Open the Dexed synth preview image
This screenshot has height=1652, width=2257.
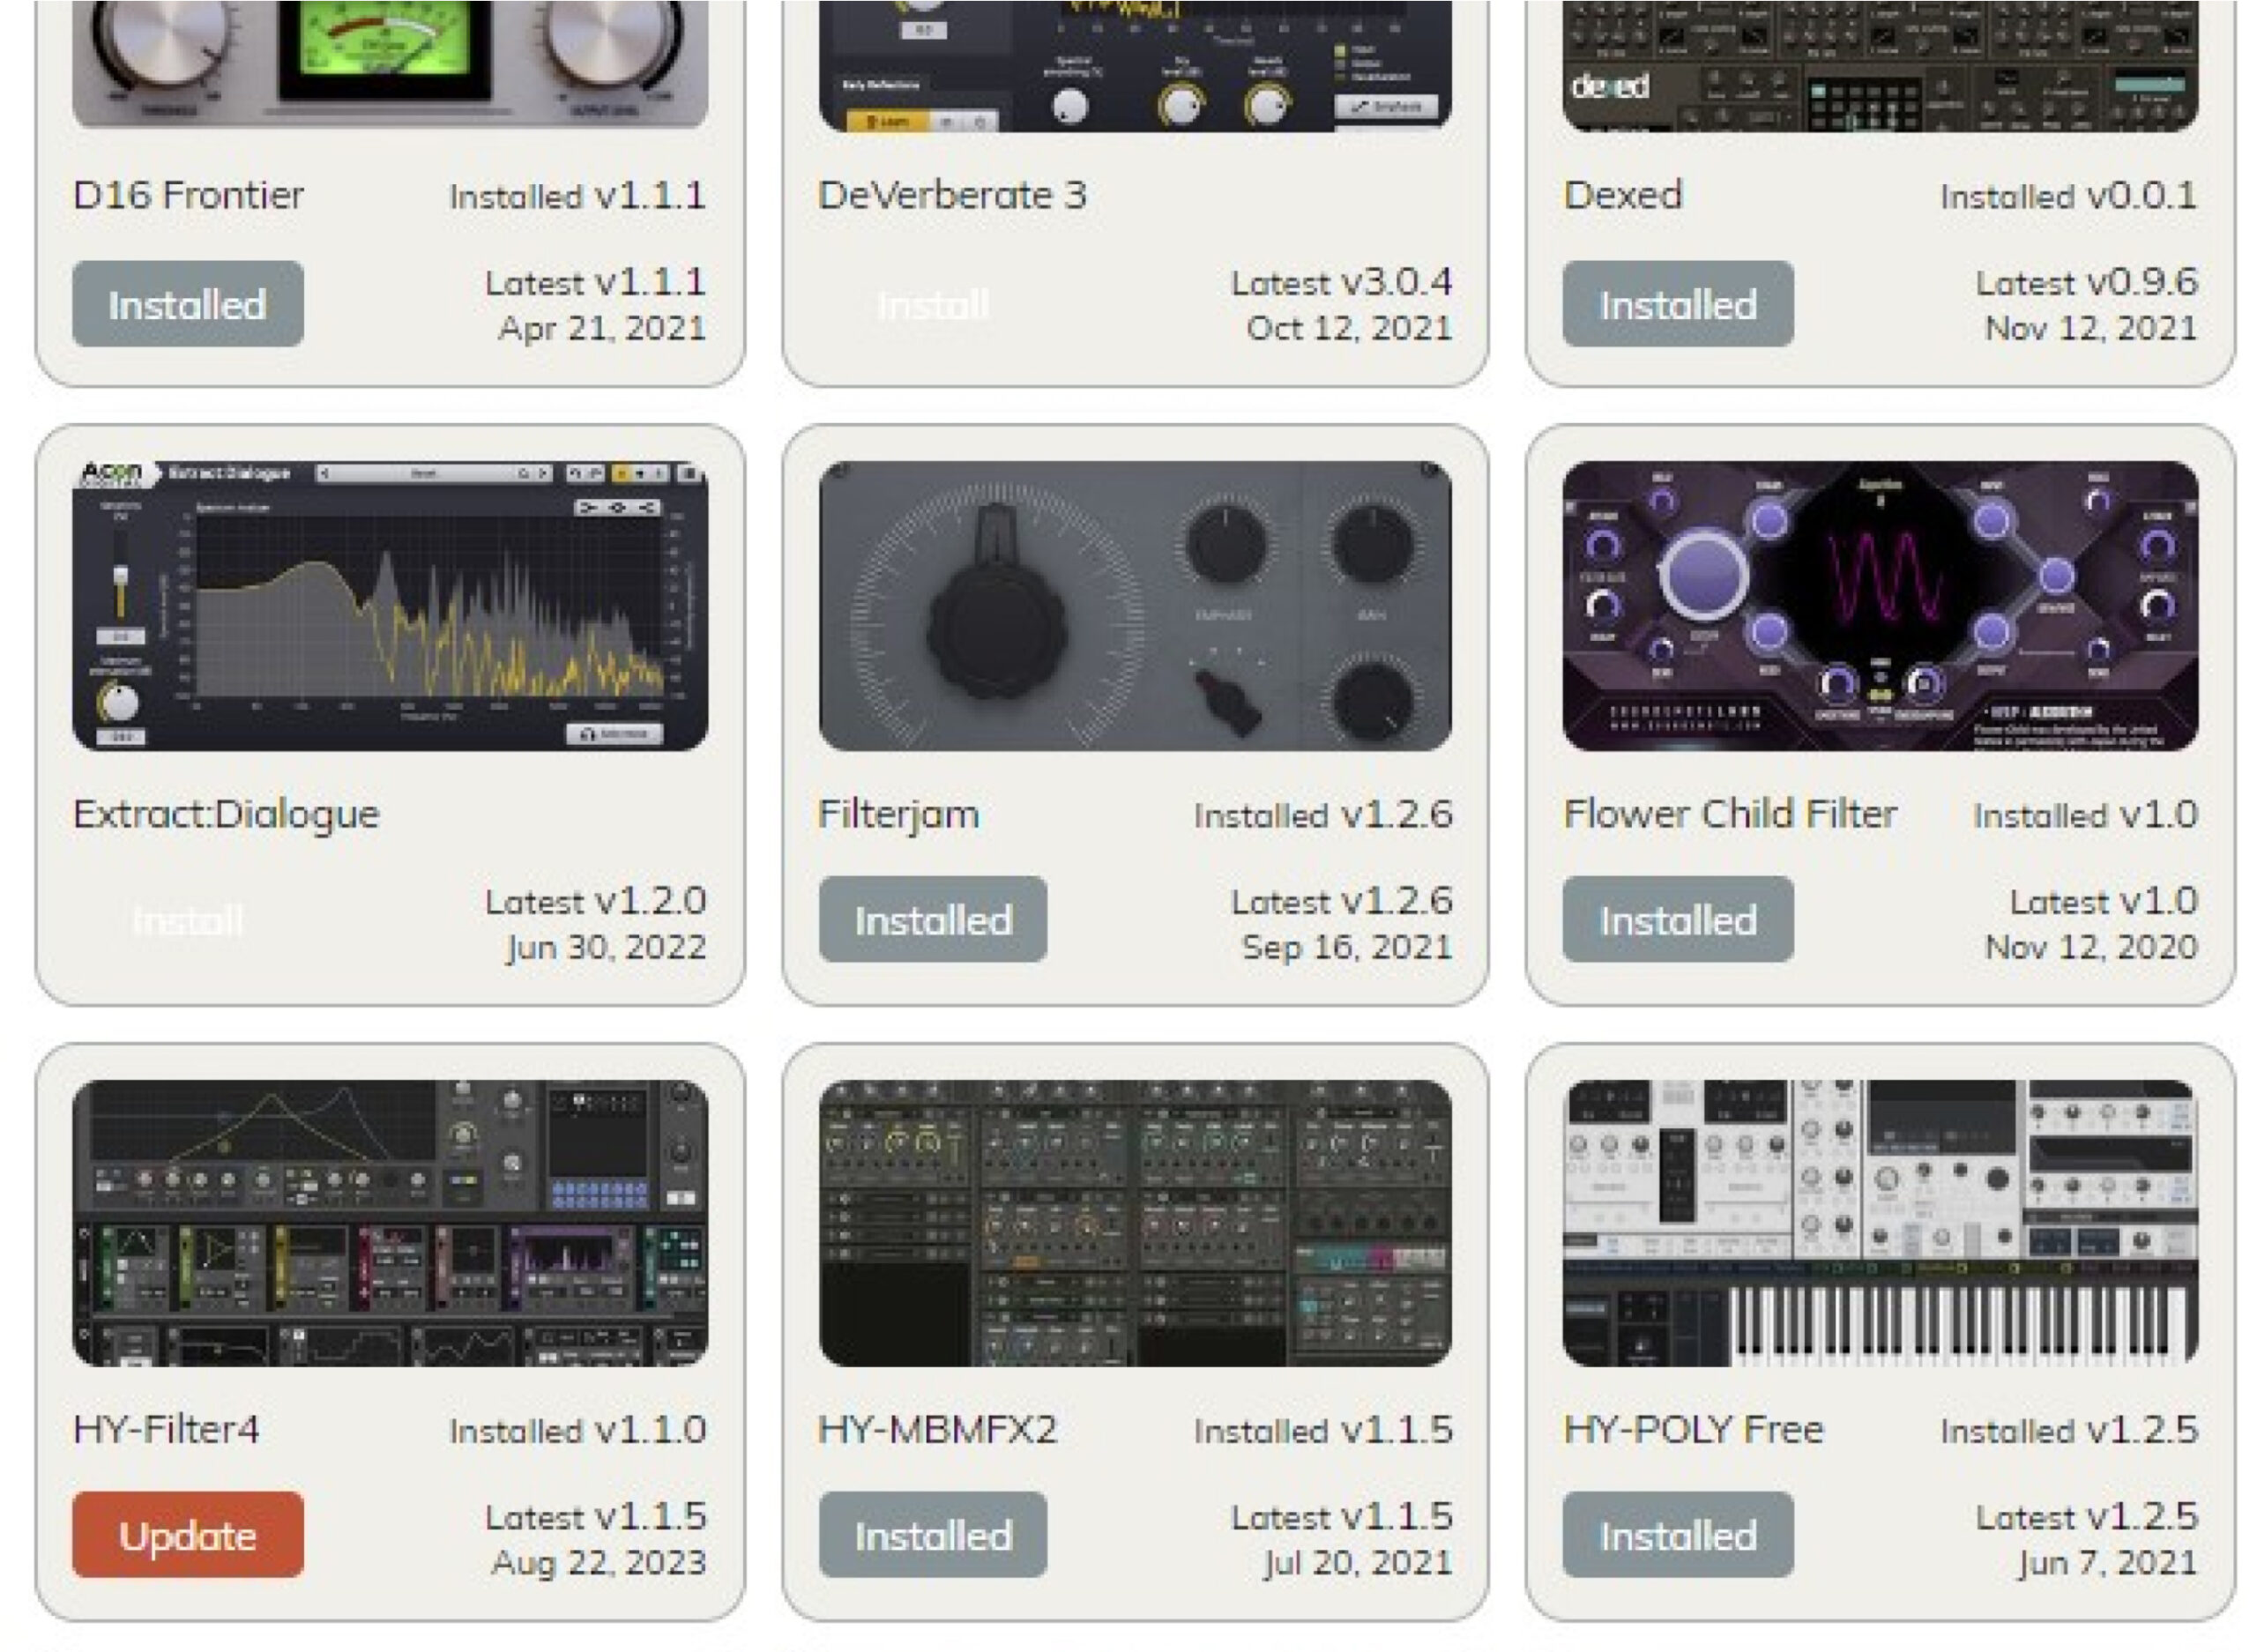point(1880,64)
